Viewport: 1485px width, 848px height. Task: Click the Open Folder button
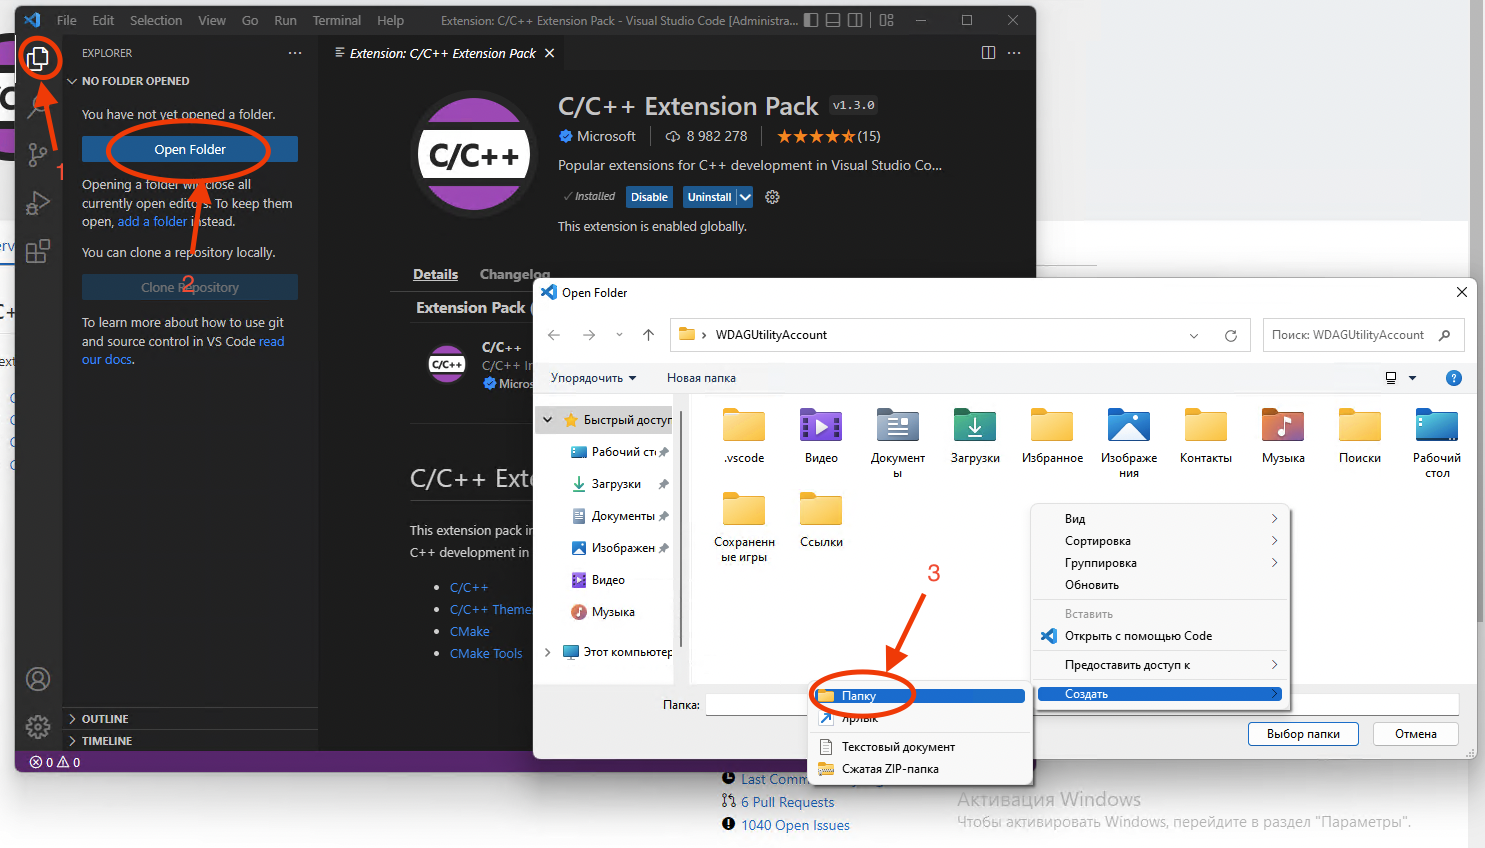point(190,149)
